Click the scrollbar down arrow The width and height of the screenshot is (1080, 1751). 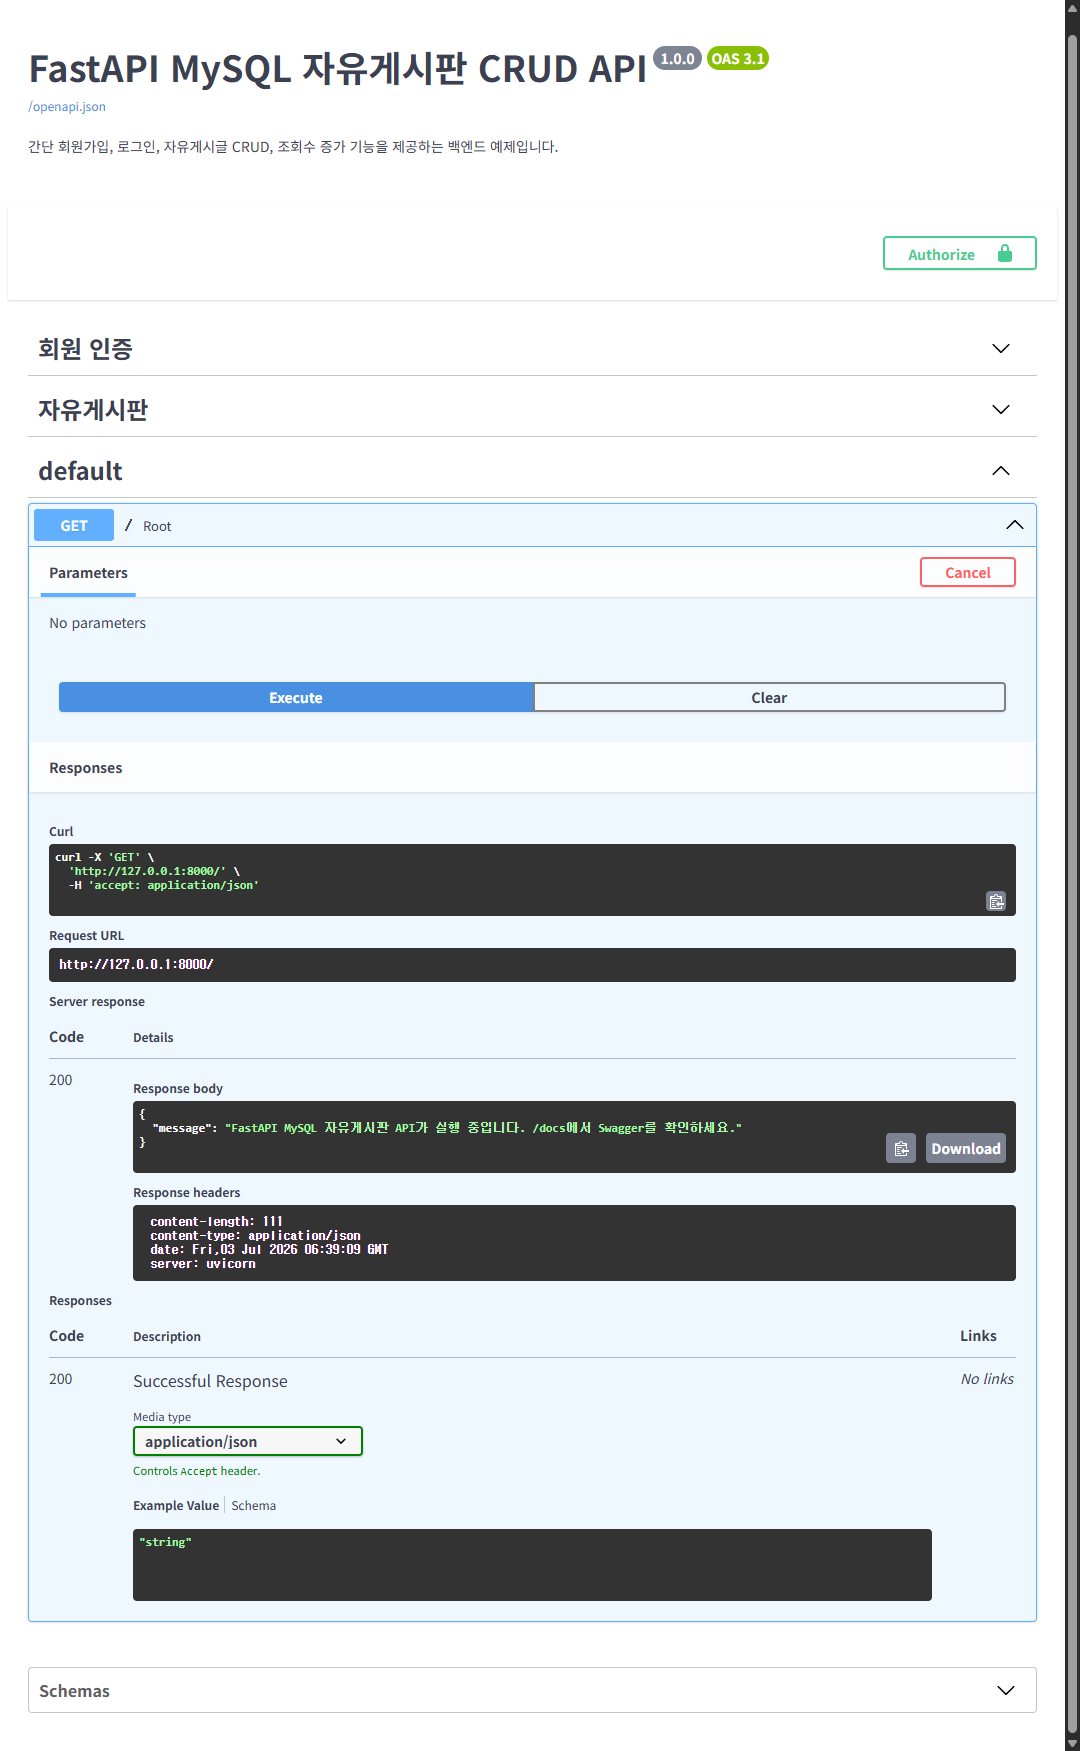(1072, 1744)
